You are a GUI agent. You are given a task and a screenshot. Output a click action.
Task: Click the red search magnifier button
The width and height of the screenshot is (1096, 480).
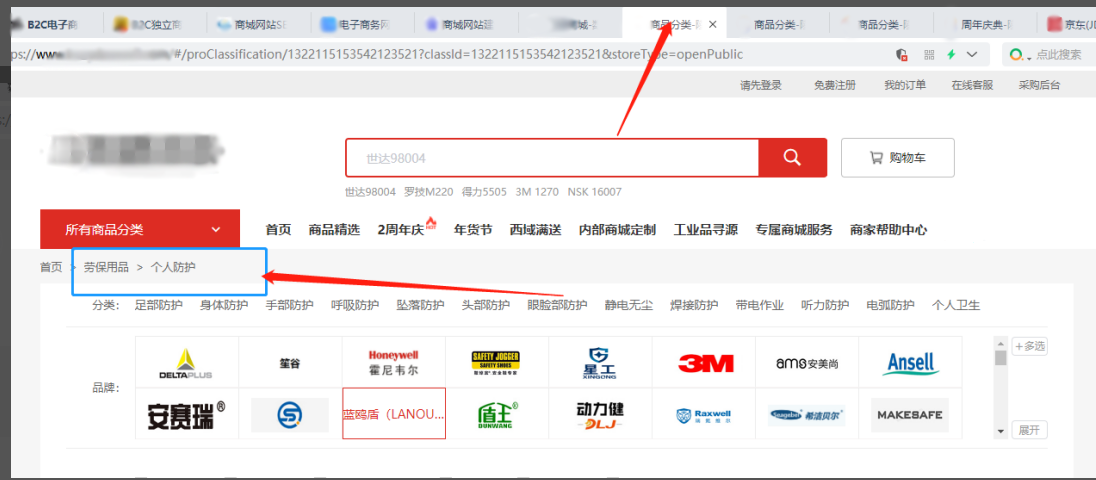[792, 158]
